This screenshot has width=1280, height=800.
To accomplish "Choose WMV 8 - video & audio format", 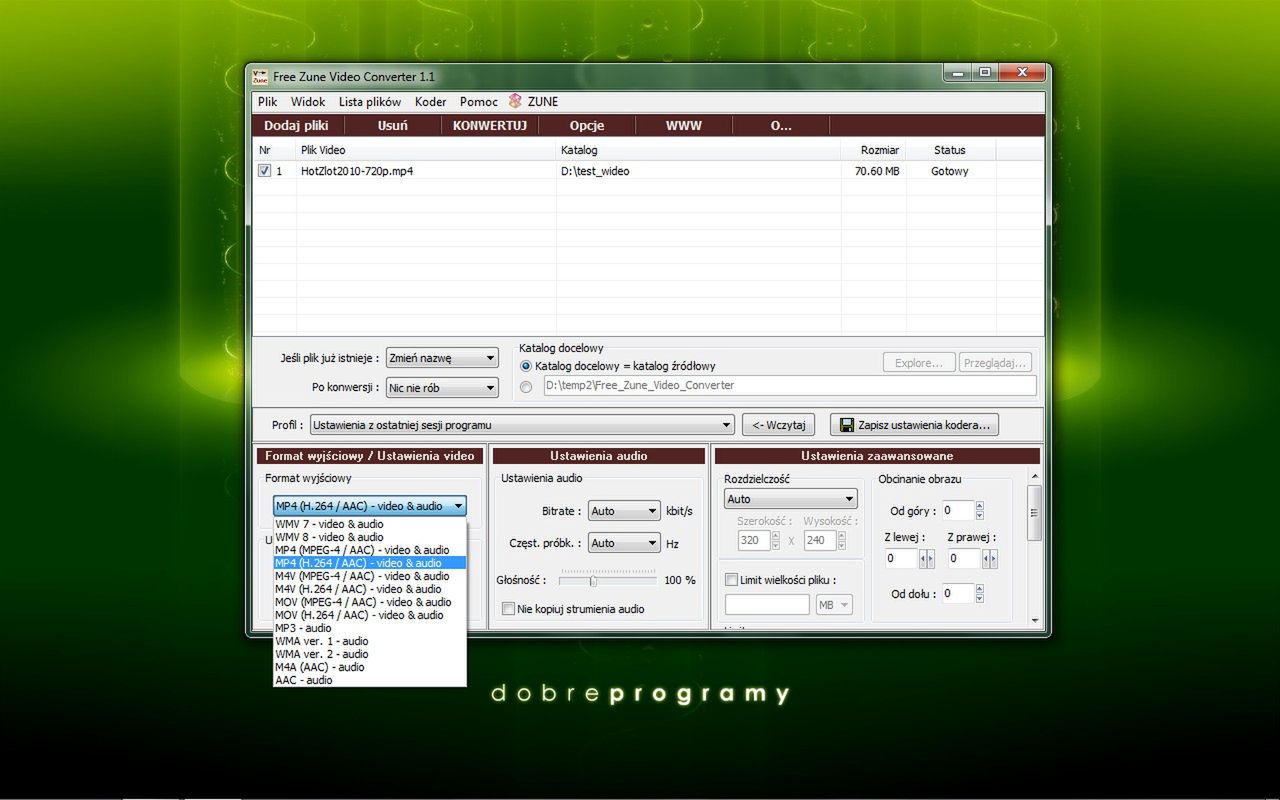I will [x=370, y=537].
